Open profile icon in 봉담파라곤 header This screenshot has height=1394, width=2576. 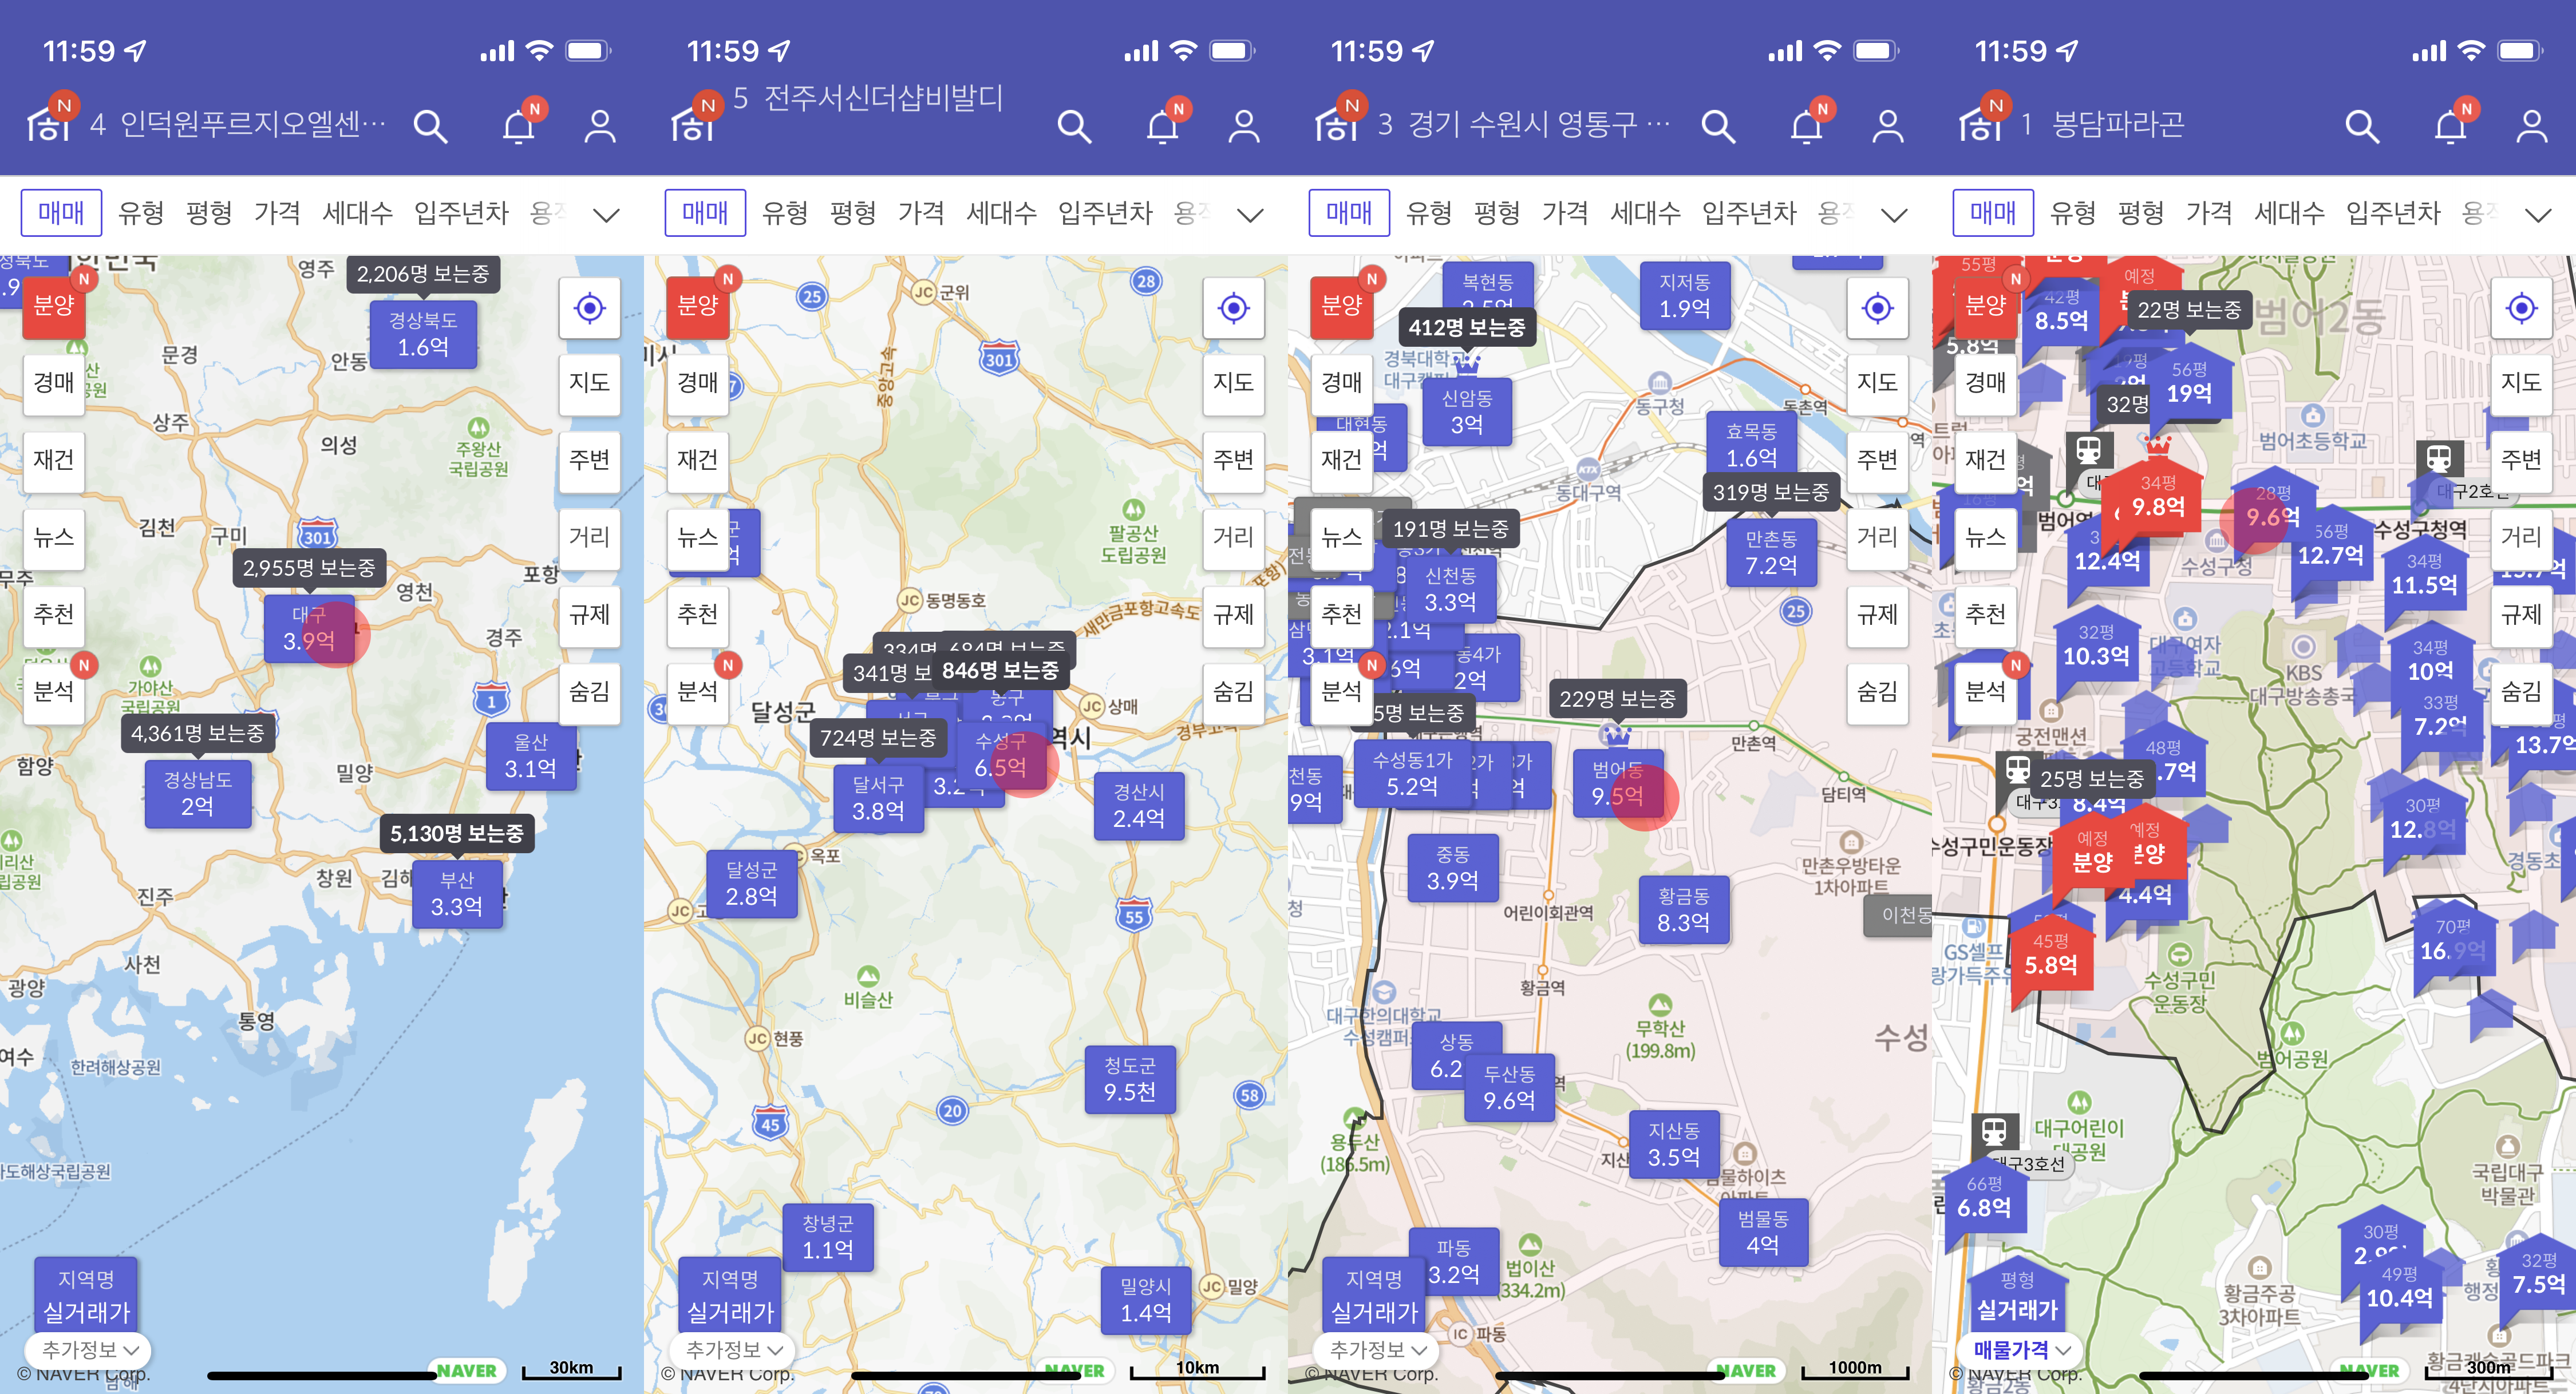point(2531,127)
